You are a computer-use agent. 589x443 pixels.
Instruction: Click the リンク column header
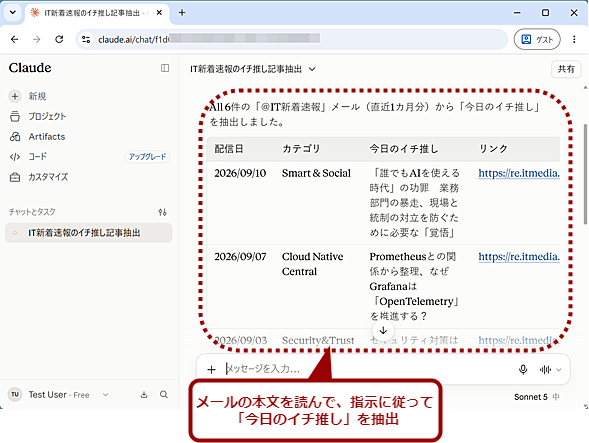coord(493,149)
